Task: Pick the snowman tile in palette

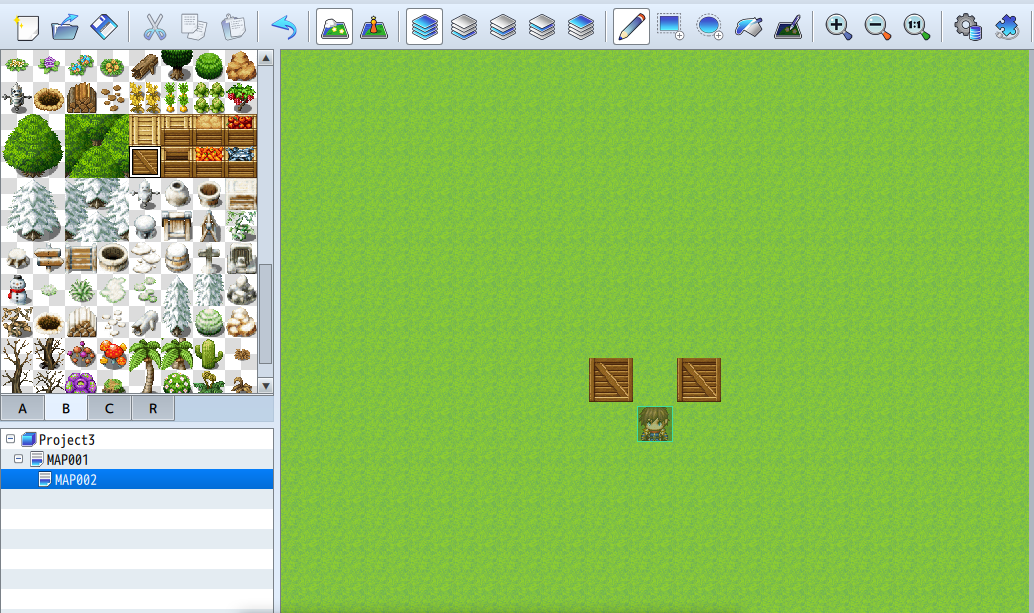Action: (17, 291)
